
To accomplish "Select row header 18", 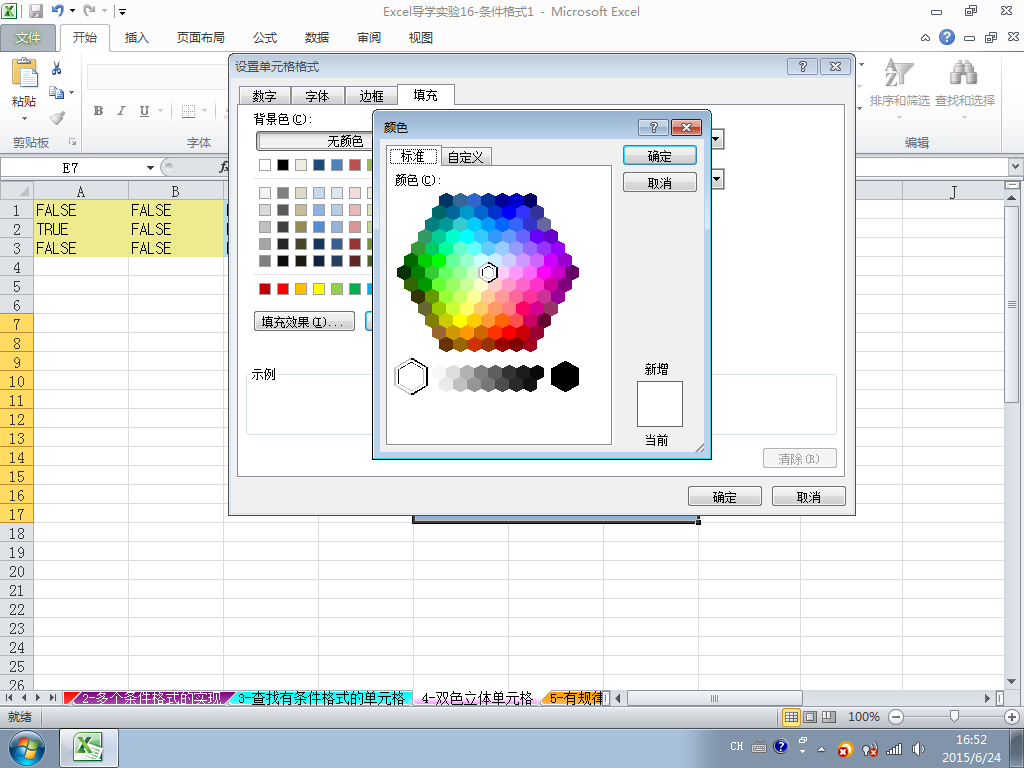I will pyautogui.click(x=16, y=533).
